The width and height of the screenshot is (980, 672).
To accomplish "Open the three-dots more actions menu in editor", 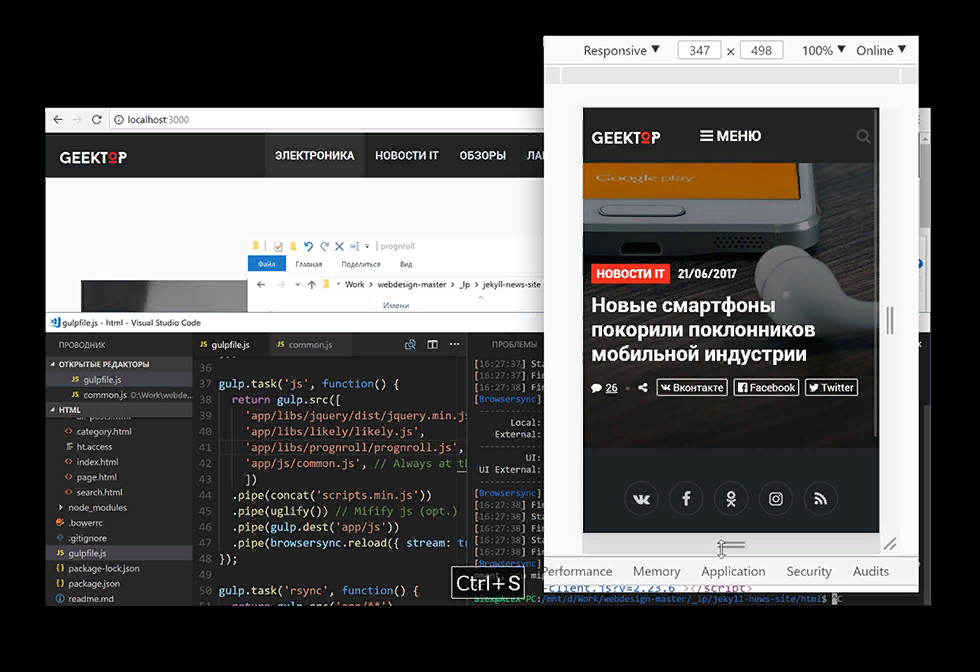I will [453, 344].
